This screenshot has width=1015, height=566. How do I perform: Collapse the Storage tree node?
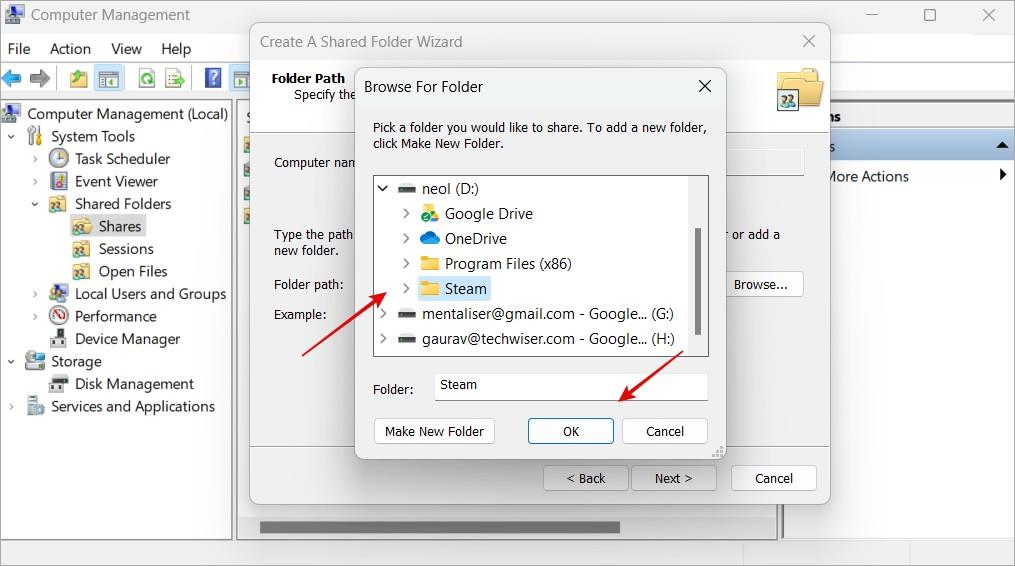11,361
